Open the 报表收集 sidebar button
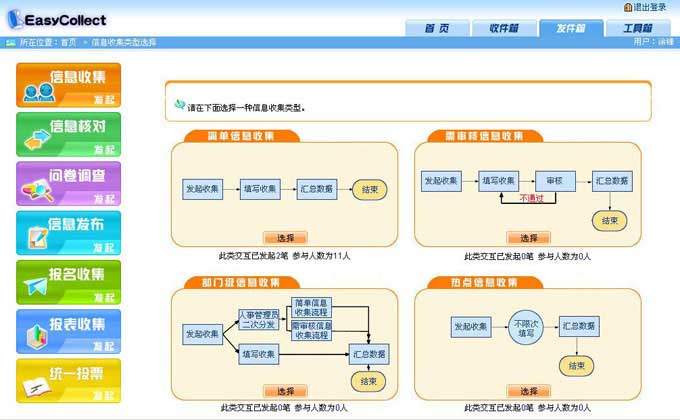 (69, 331)
